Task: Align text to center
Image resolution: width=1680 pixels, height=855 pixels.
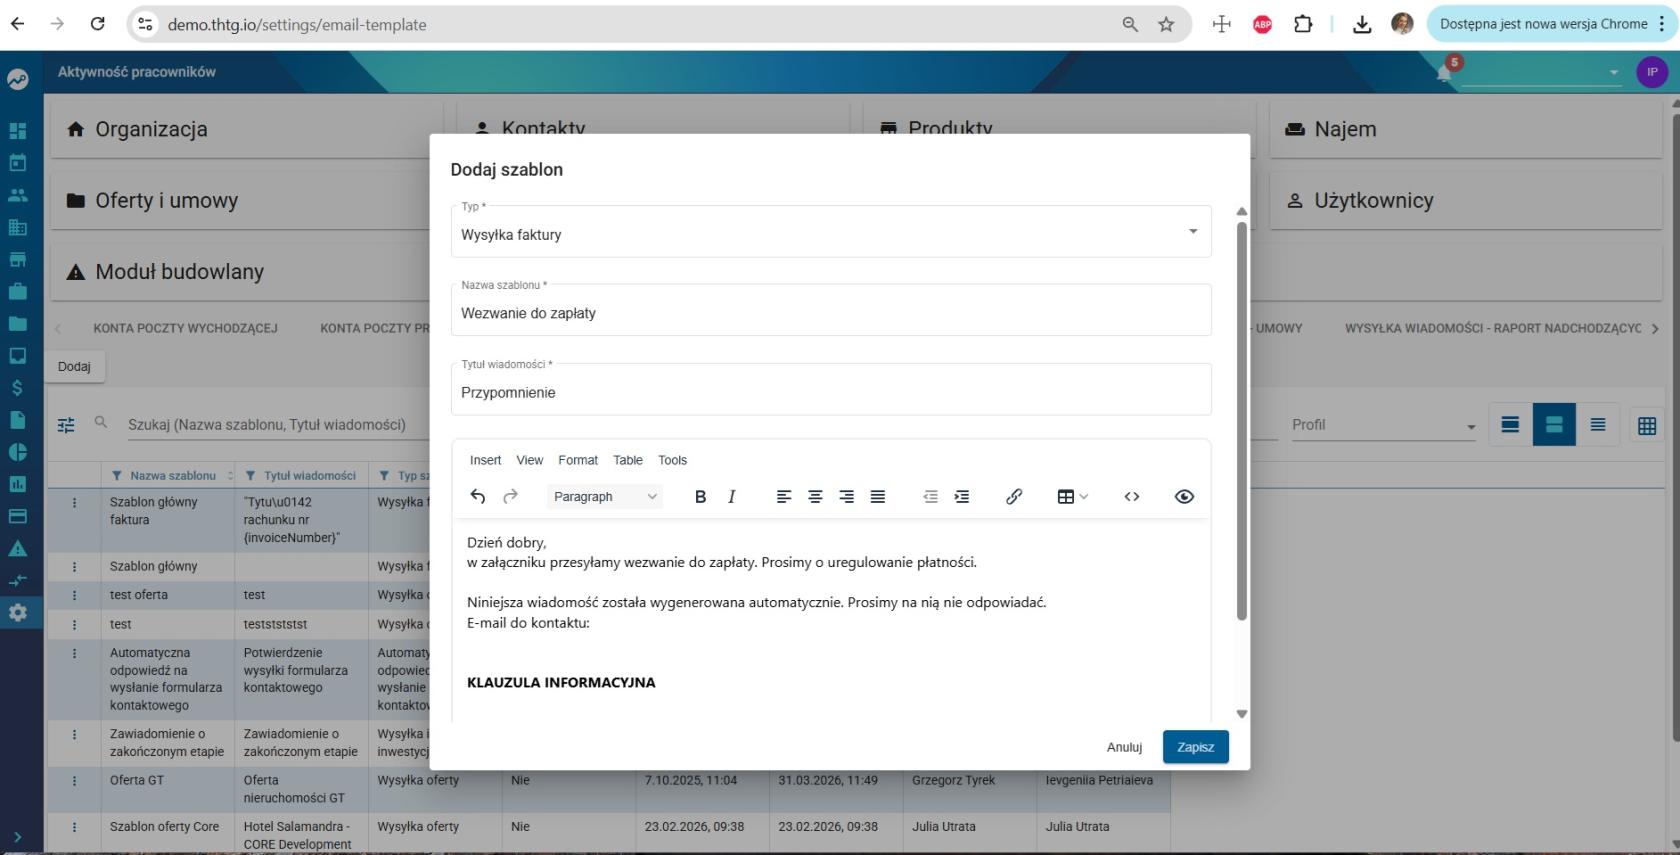Action: pyautogui.click(x=815, y=497)
